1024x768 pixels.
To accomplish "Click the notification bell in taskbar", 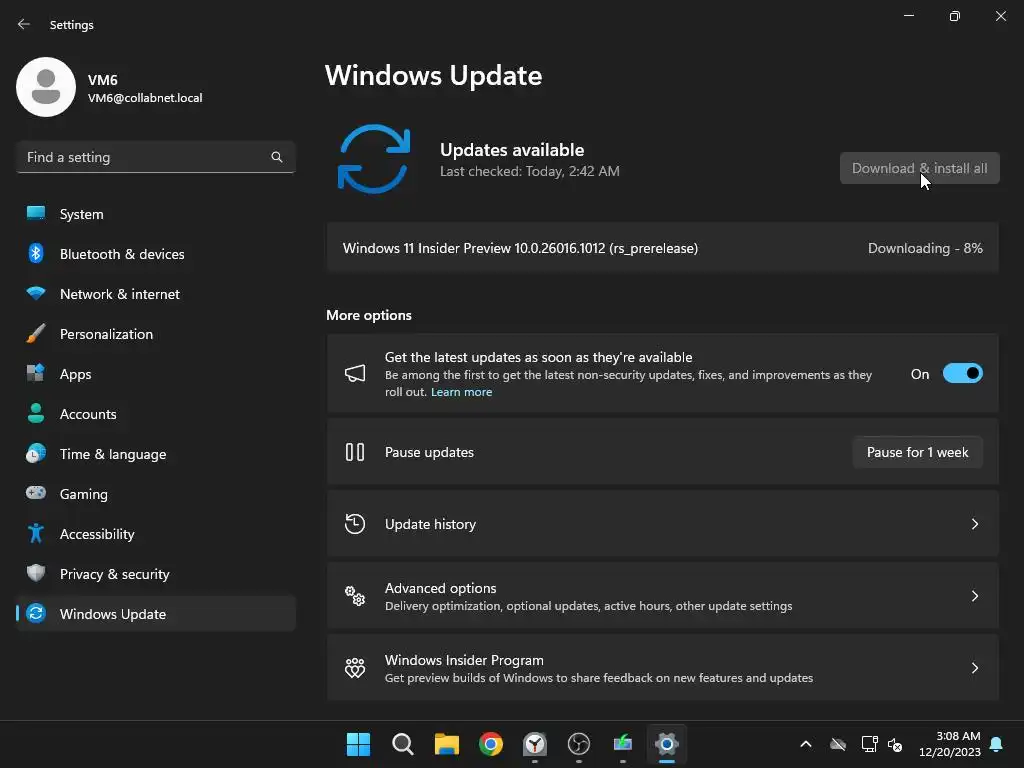I will [997, 744].
